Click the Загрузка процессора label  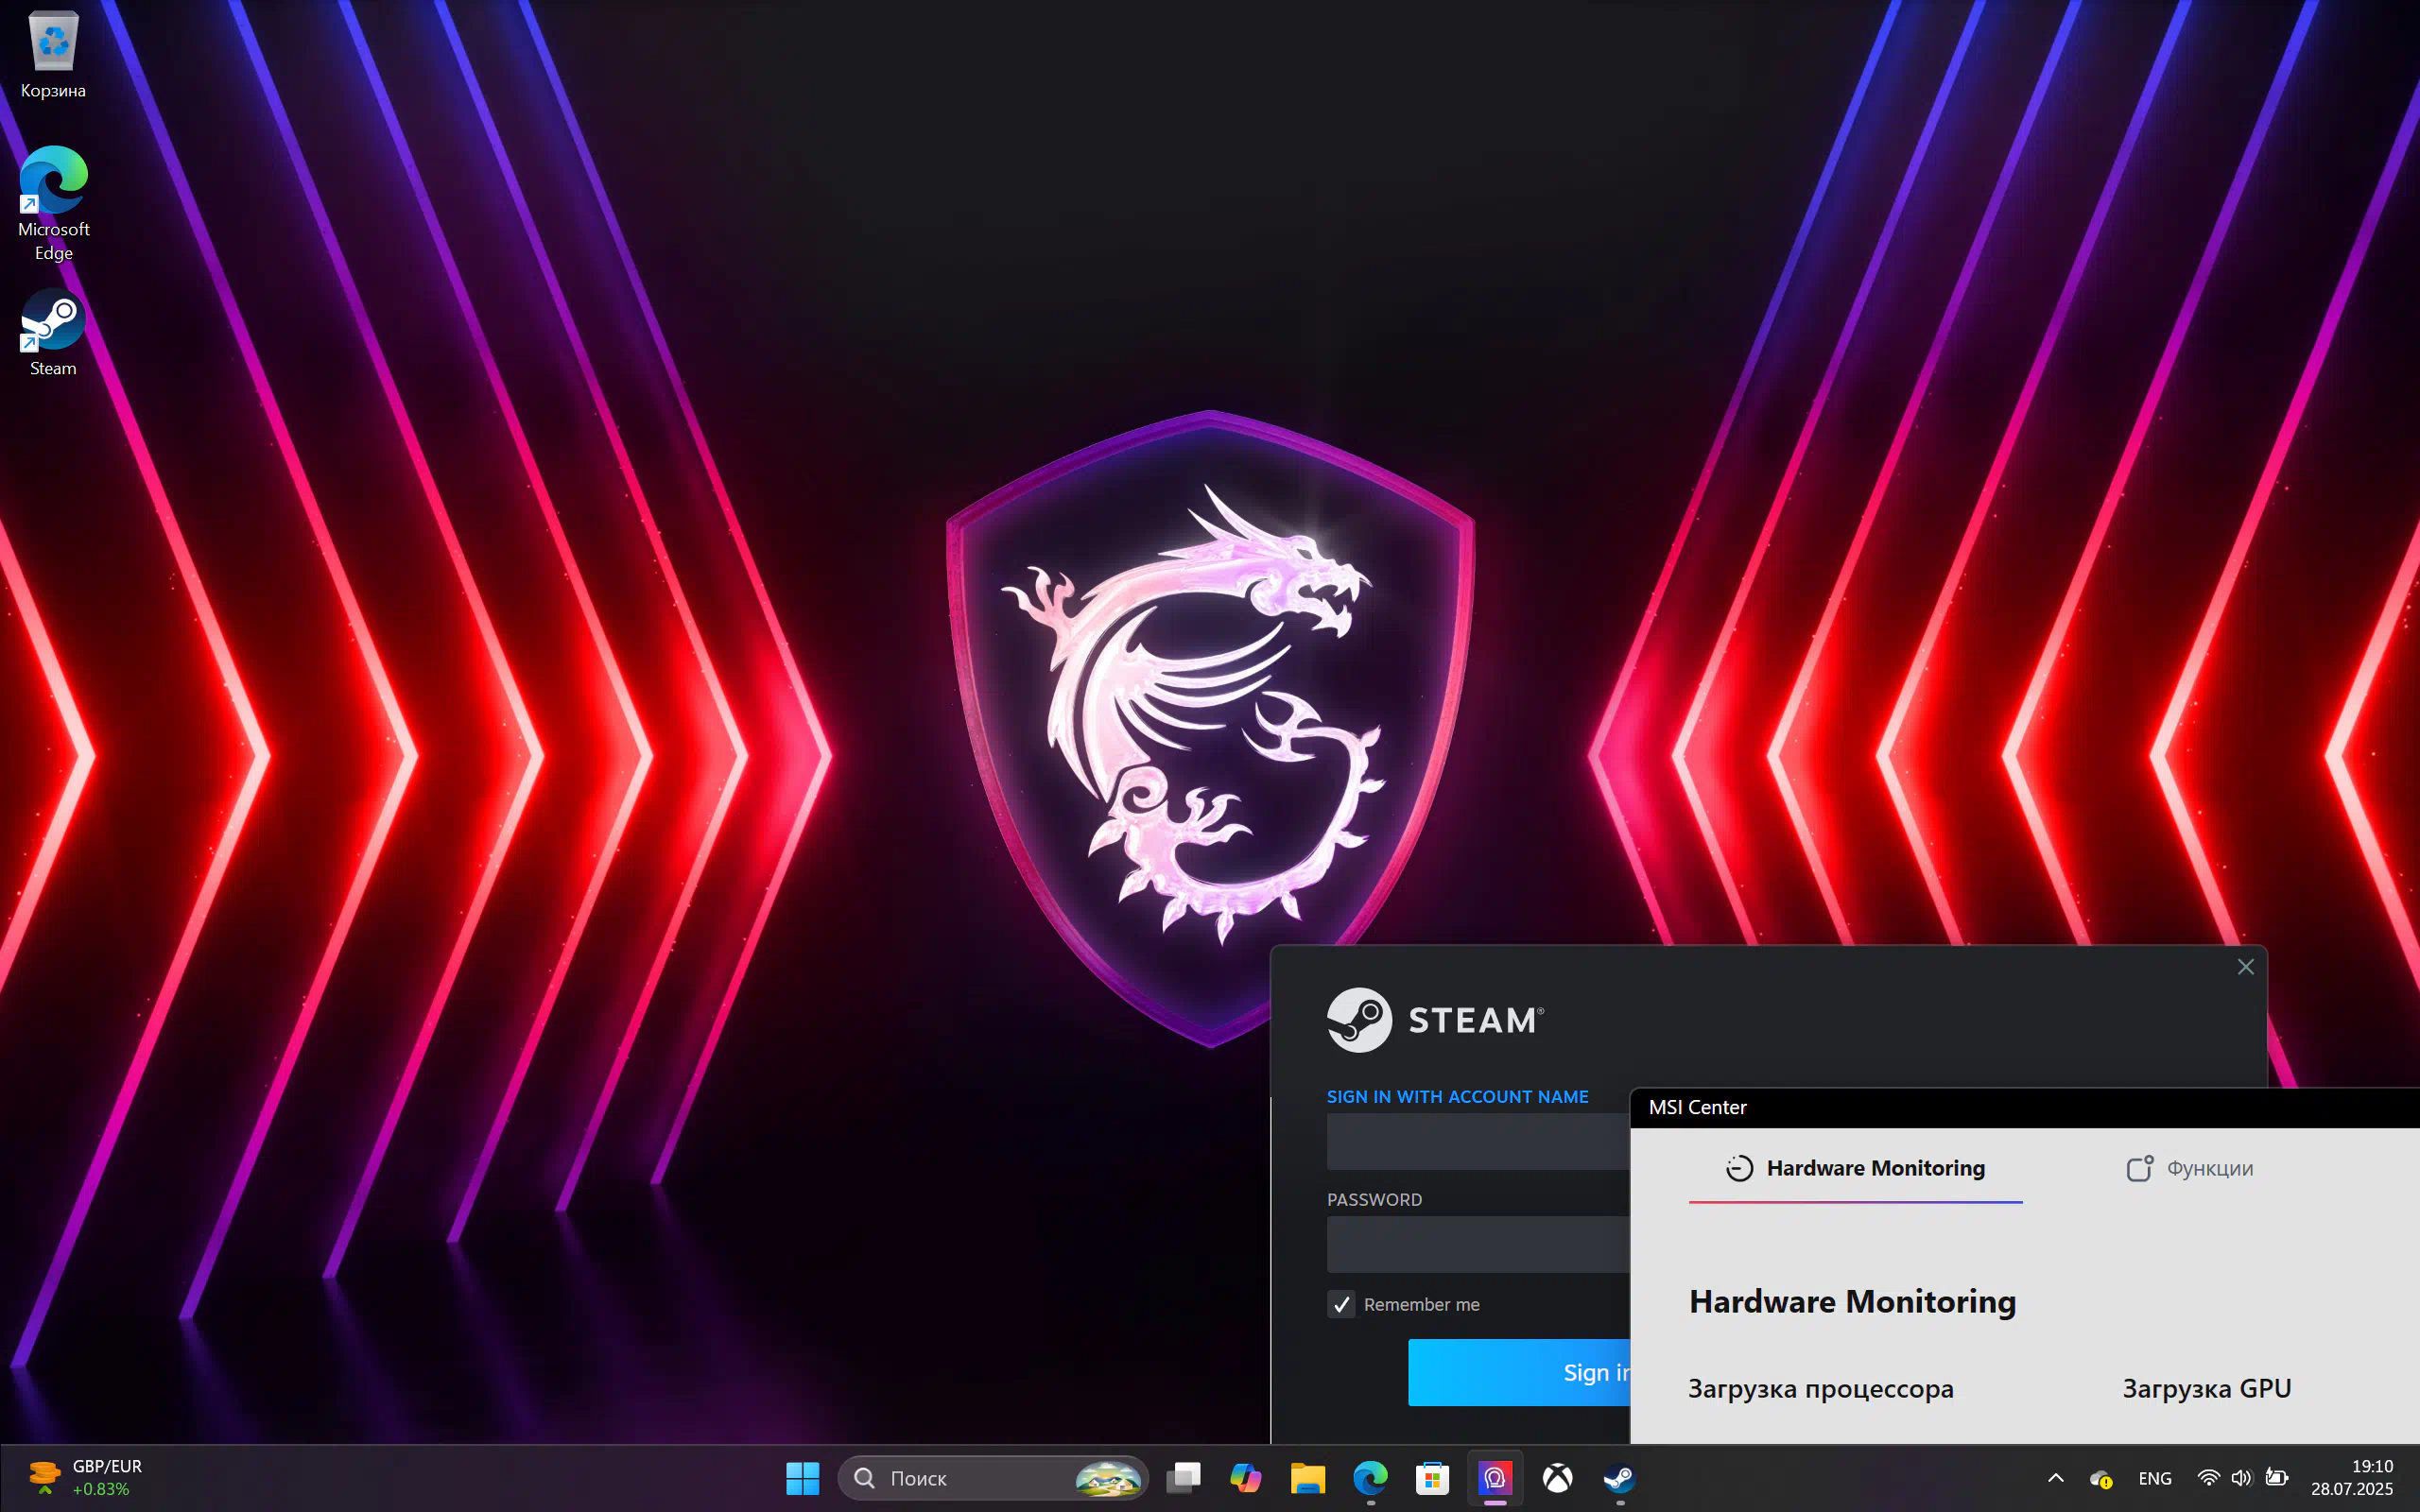(1820, 1389)
